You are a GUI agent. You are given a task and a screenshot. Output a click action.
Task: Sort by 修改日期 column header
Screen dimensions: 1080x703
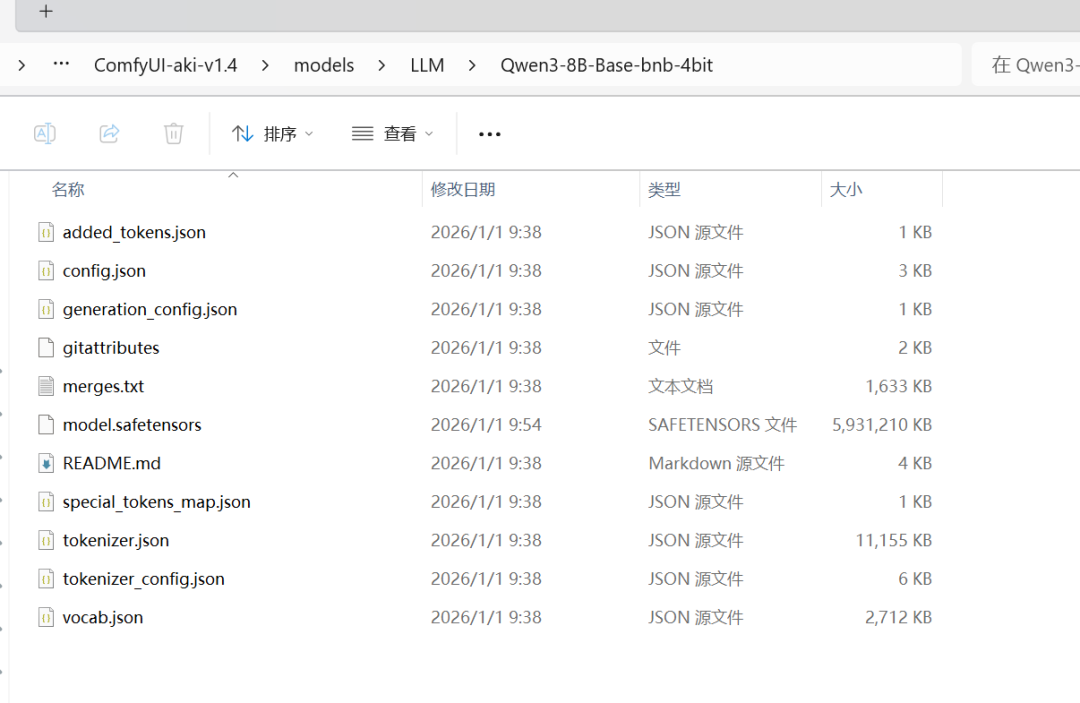(x=463, y=189)
